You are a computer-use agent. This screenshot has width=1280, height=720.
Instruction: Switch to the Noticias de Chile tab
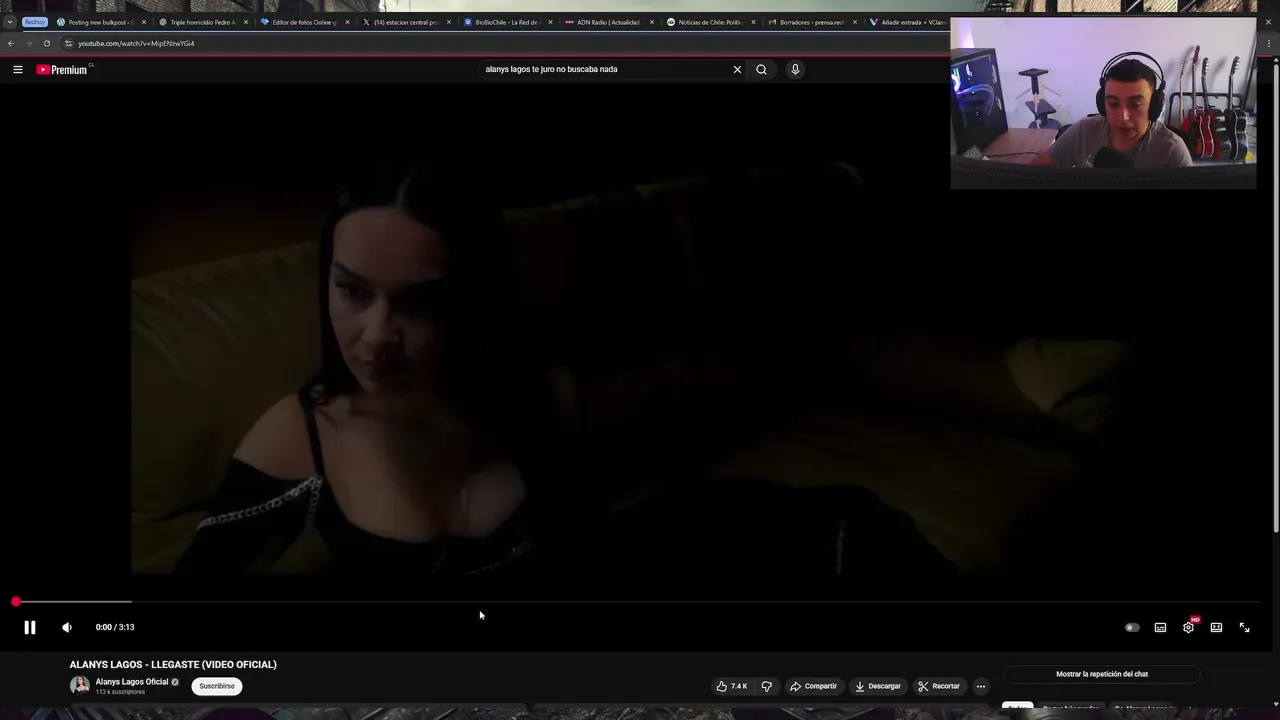click(x=710, y=22)
